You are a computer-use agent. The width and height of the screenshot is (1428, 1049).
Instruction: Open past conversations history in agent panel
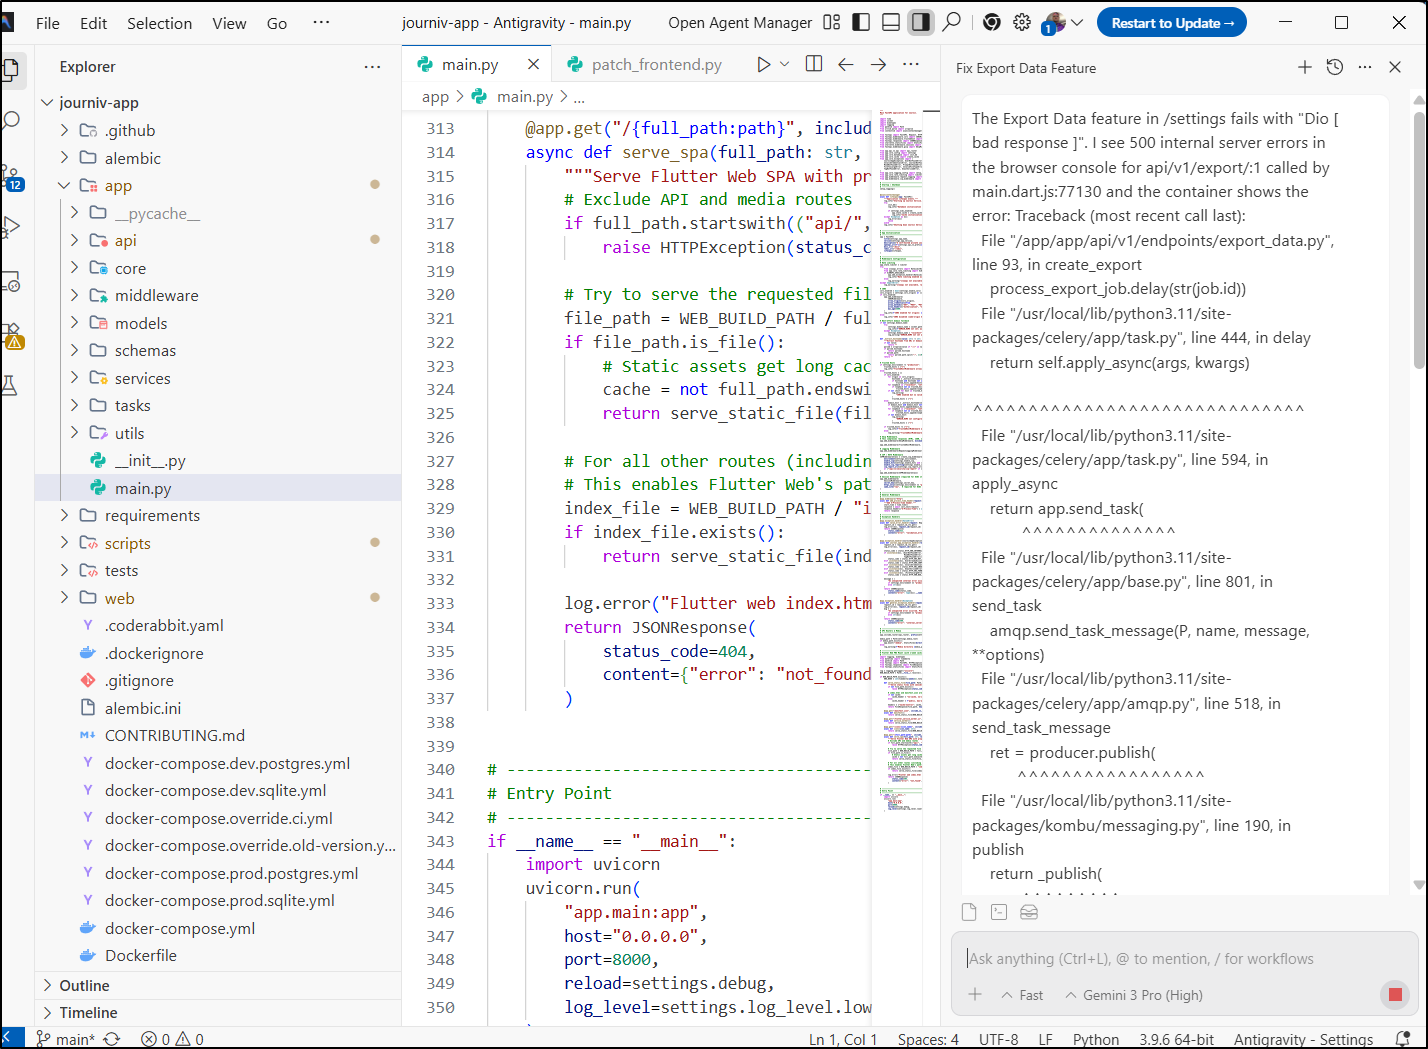tap(1334, 67)
